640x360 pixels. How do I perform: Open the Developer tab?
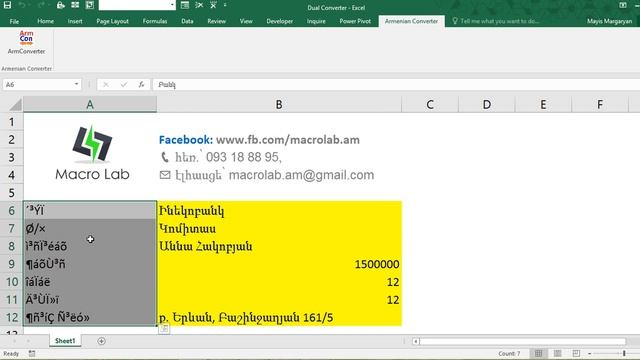(280, 21)
